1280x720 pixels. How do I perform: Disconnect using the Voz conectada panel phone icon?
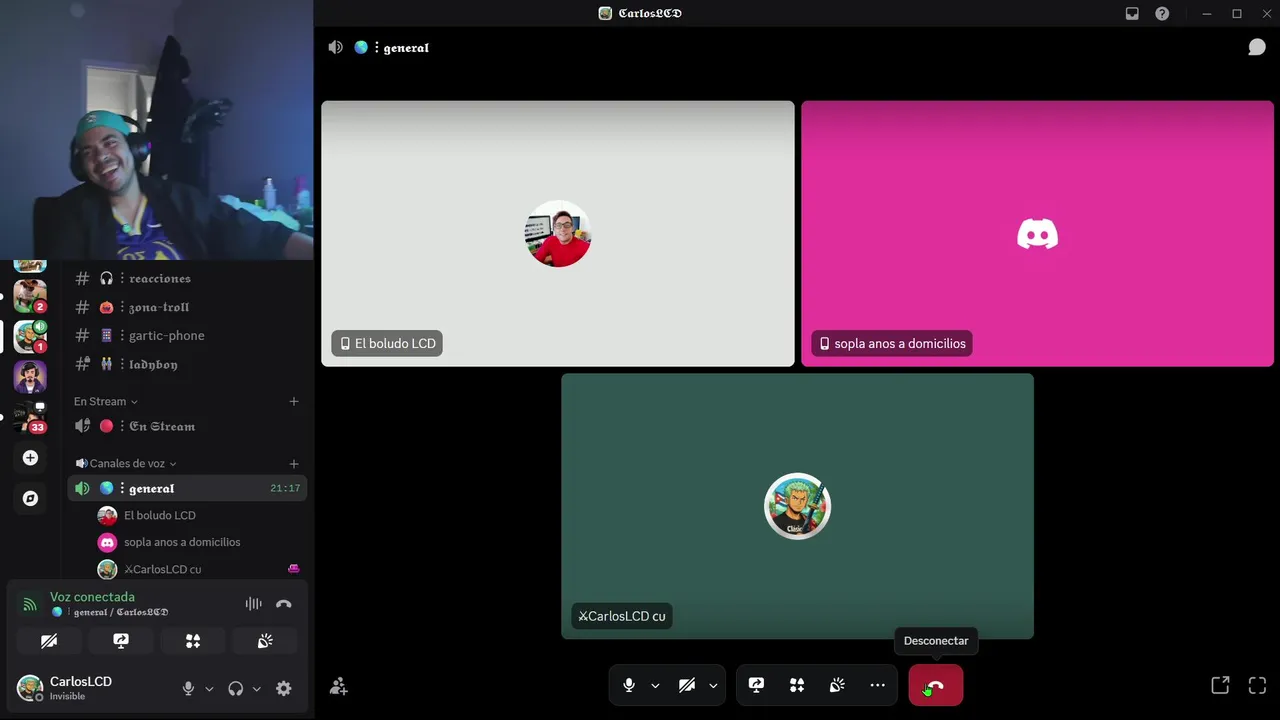click(284, 604)
